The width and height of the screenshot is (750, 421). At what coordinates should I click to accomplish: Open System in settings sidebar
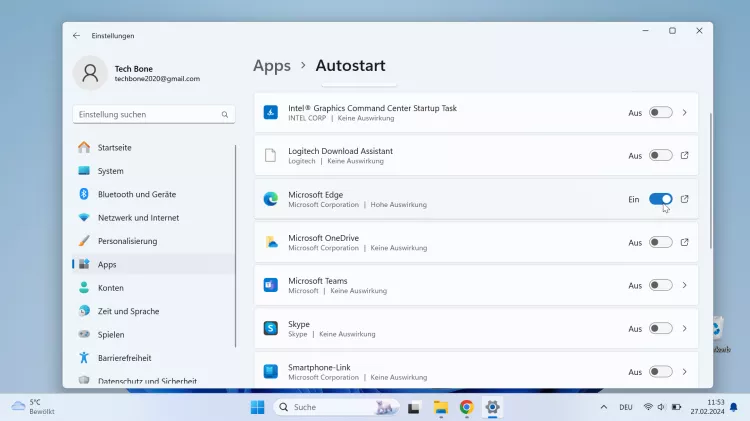(153, 171)
